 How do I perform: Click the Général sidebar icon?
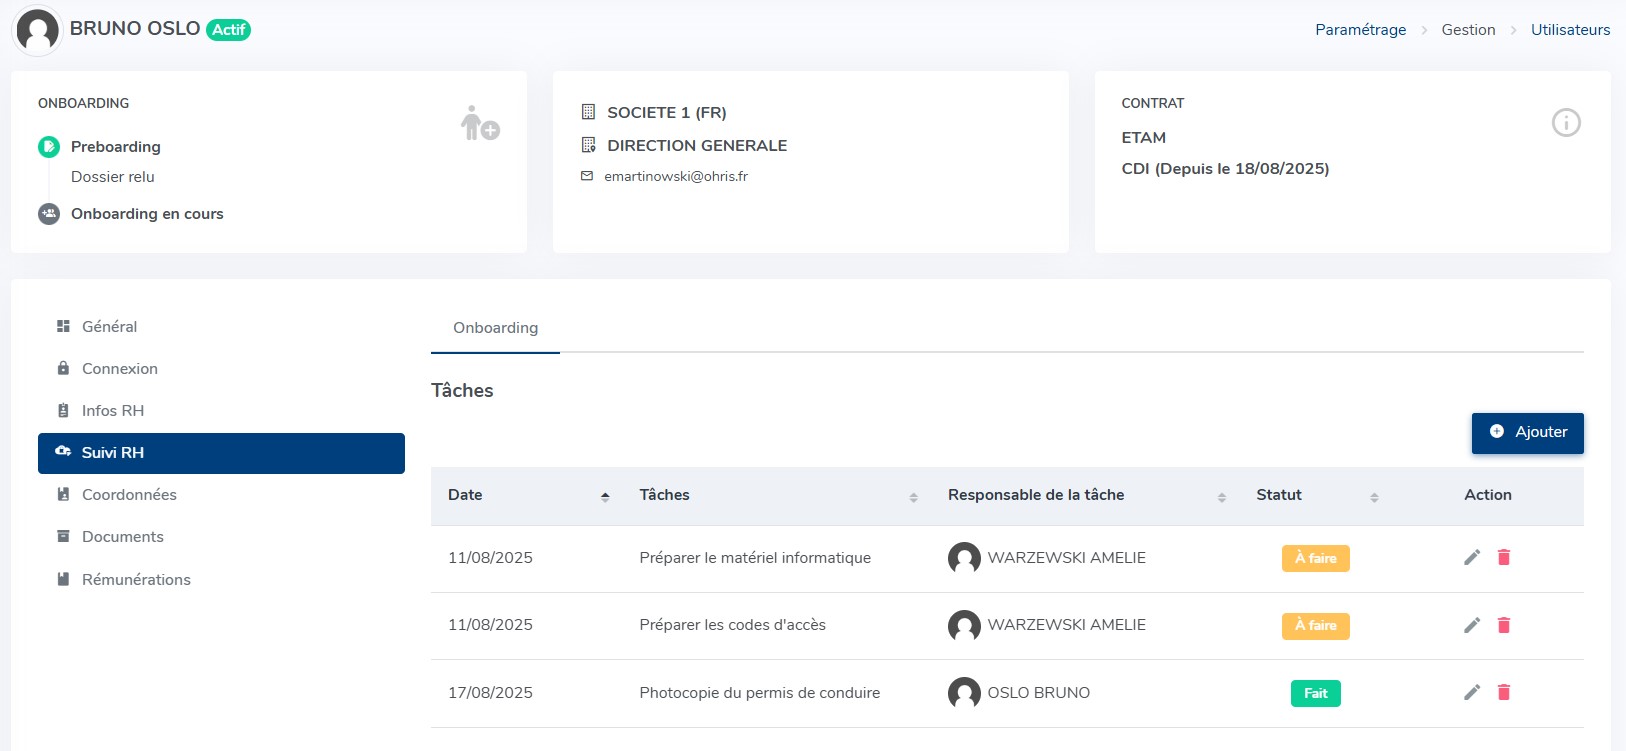click(63, 326)
